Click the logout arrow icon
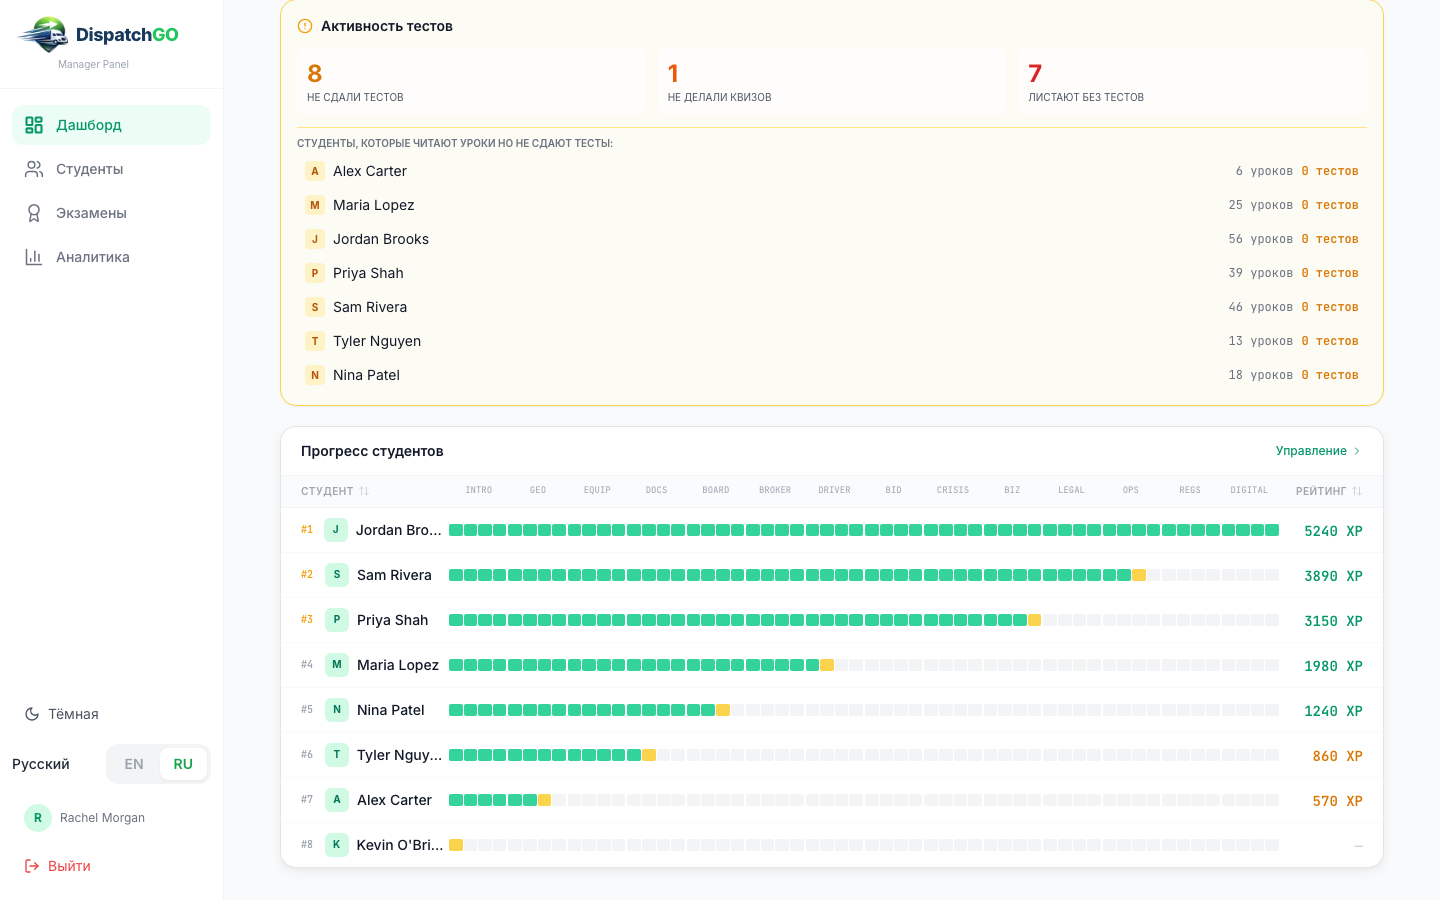1440x900 pixels. coord(32,866)
